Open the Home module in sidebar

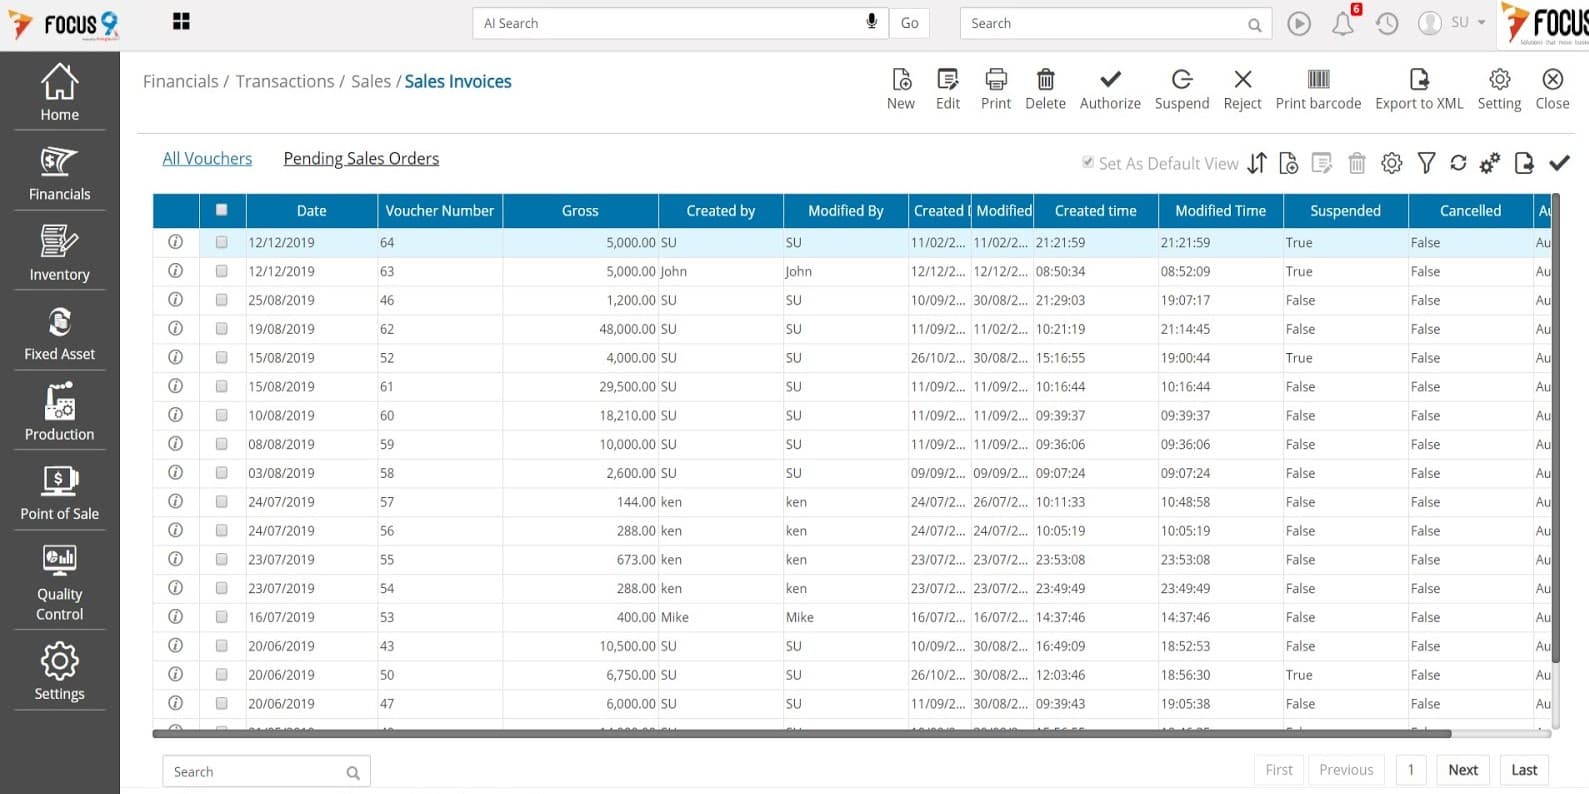tap(59, 92)
